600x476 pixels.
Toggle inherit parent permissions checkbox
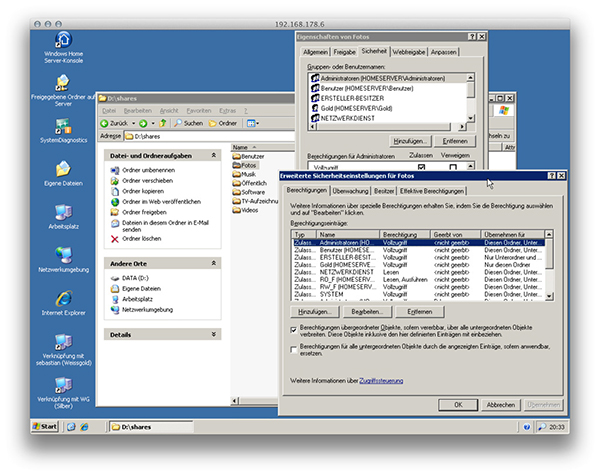[x=292, y=327]
